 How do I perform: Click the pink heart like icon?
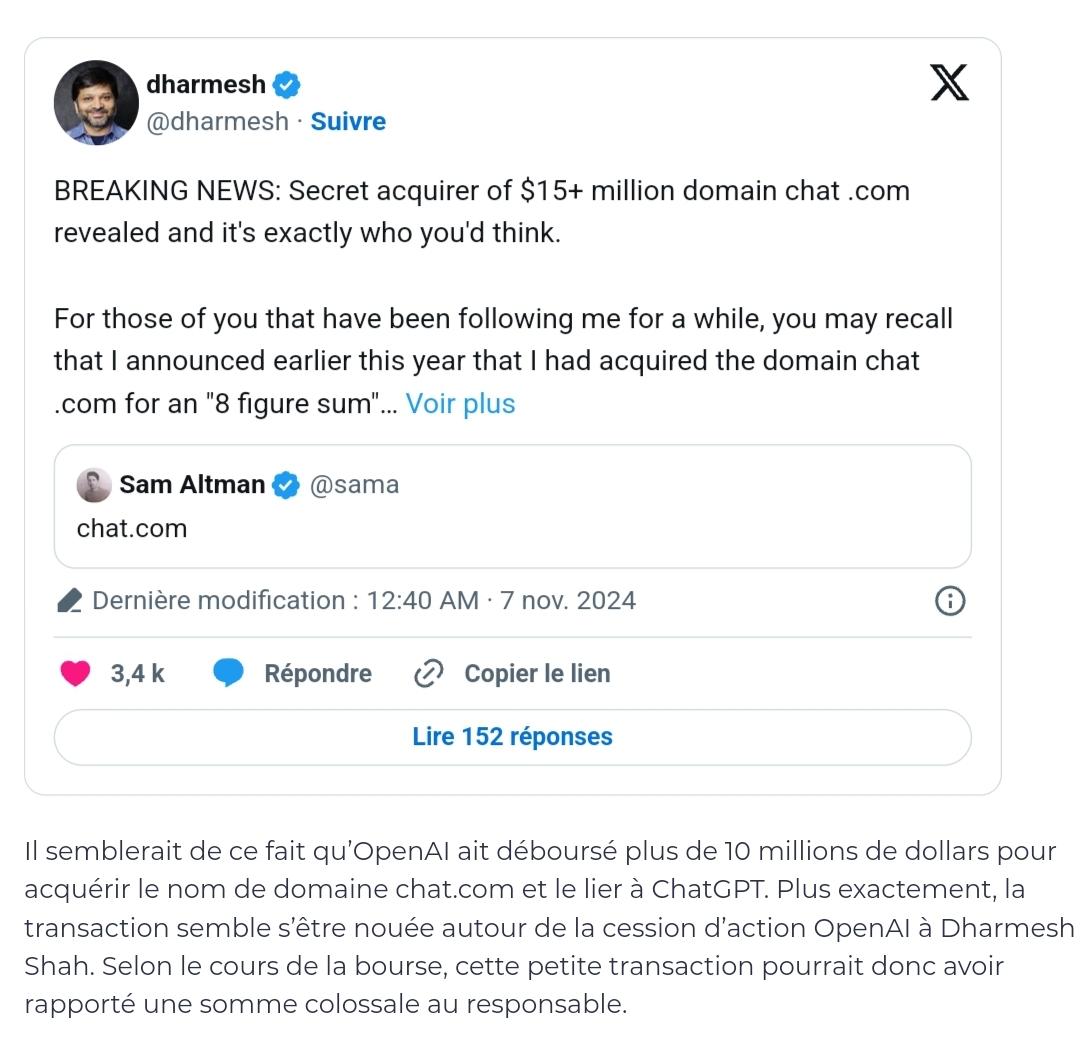point(75,673)
